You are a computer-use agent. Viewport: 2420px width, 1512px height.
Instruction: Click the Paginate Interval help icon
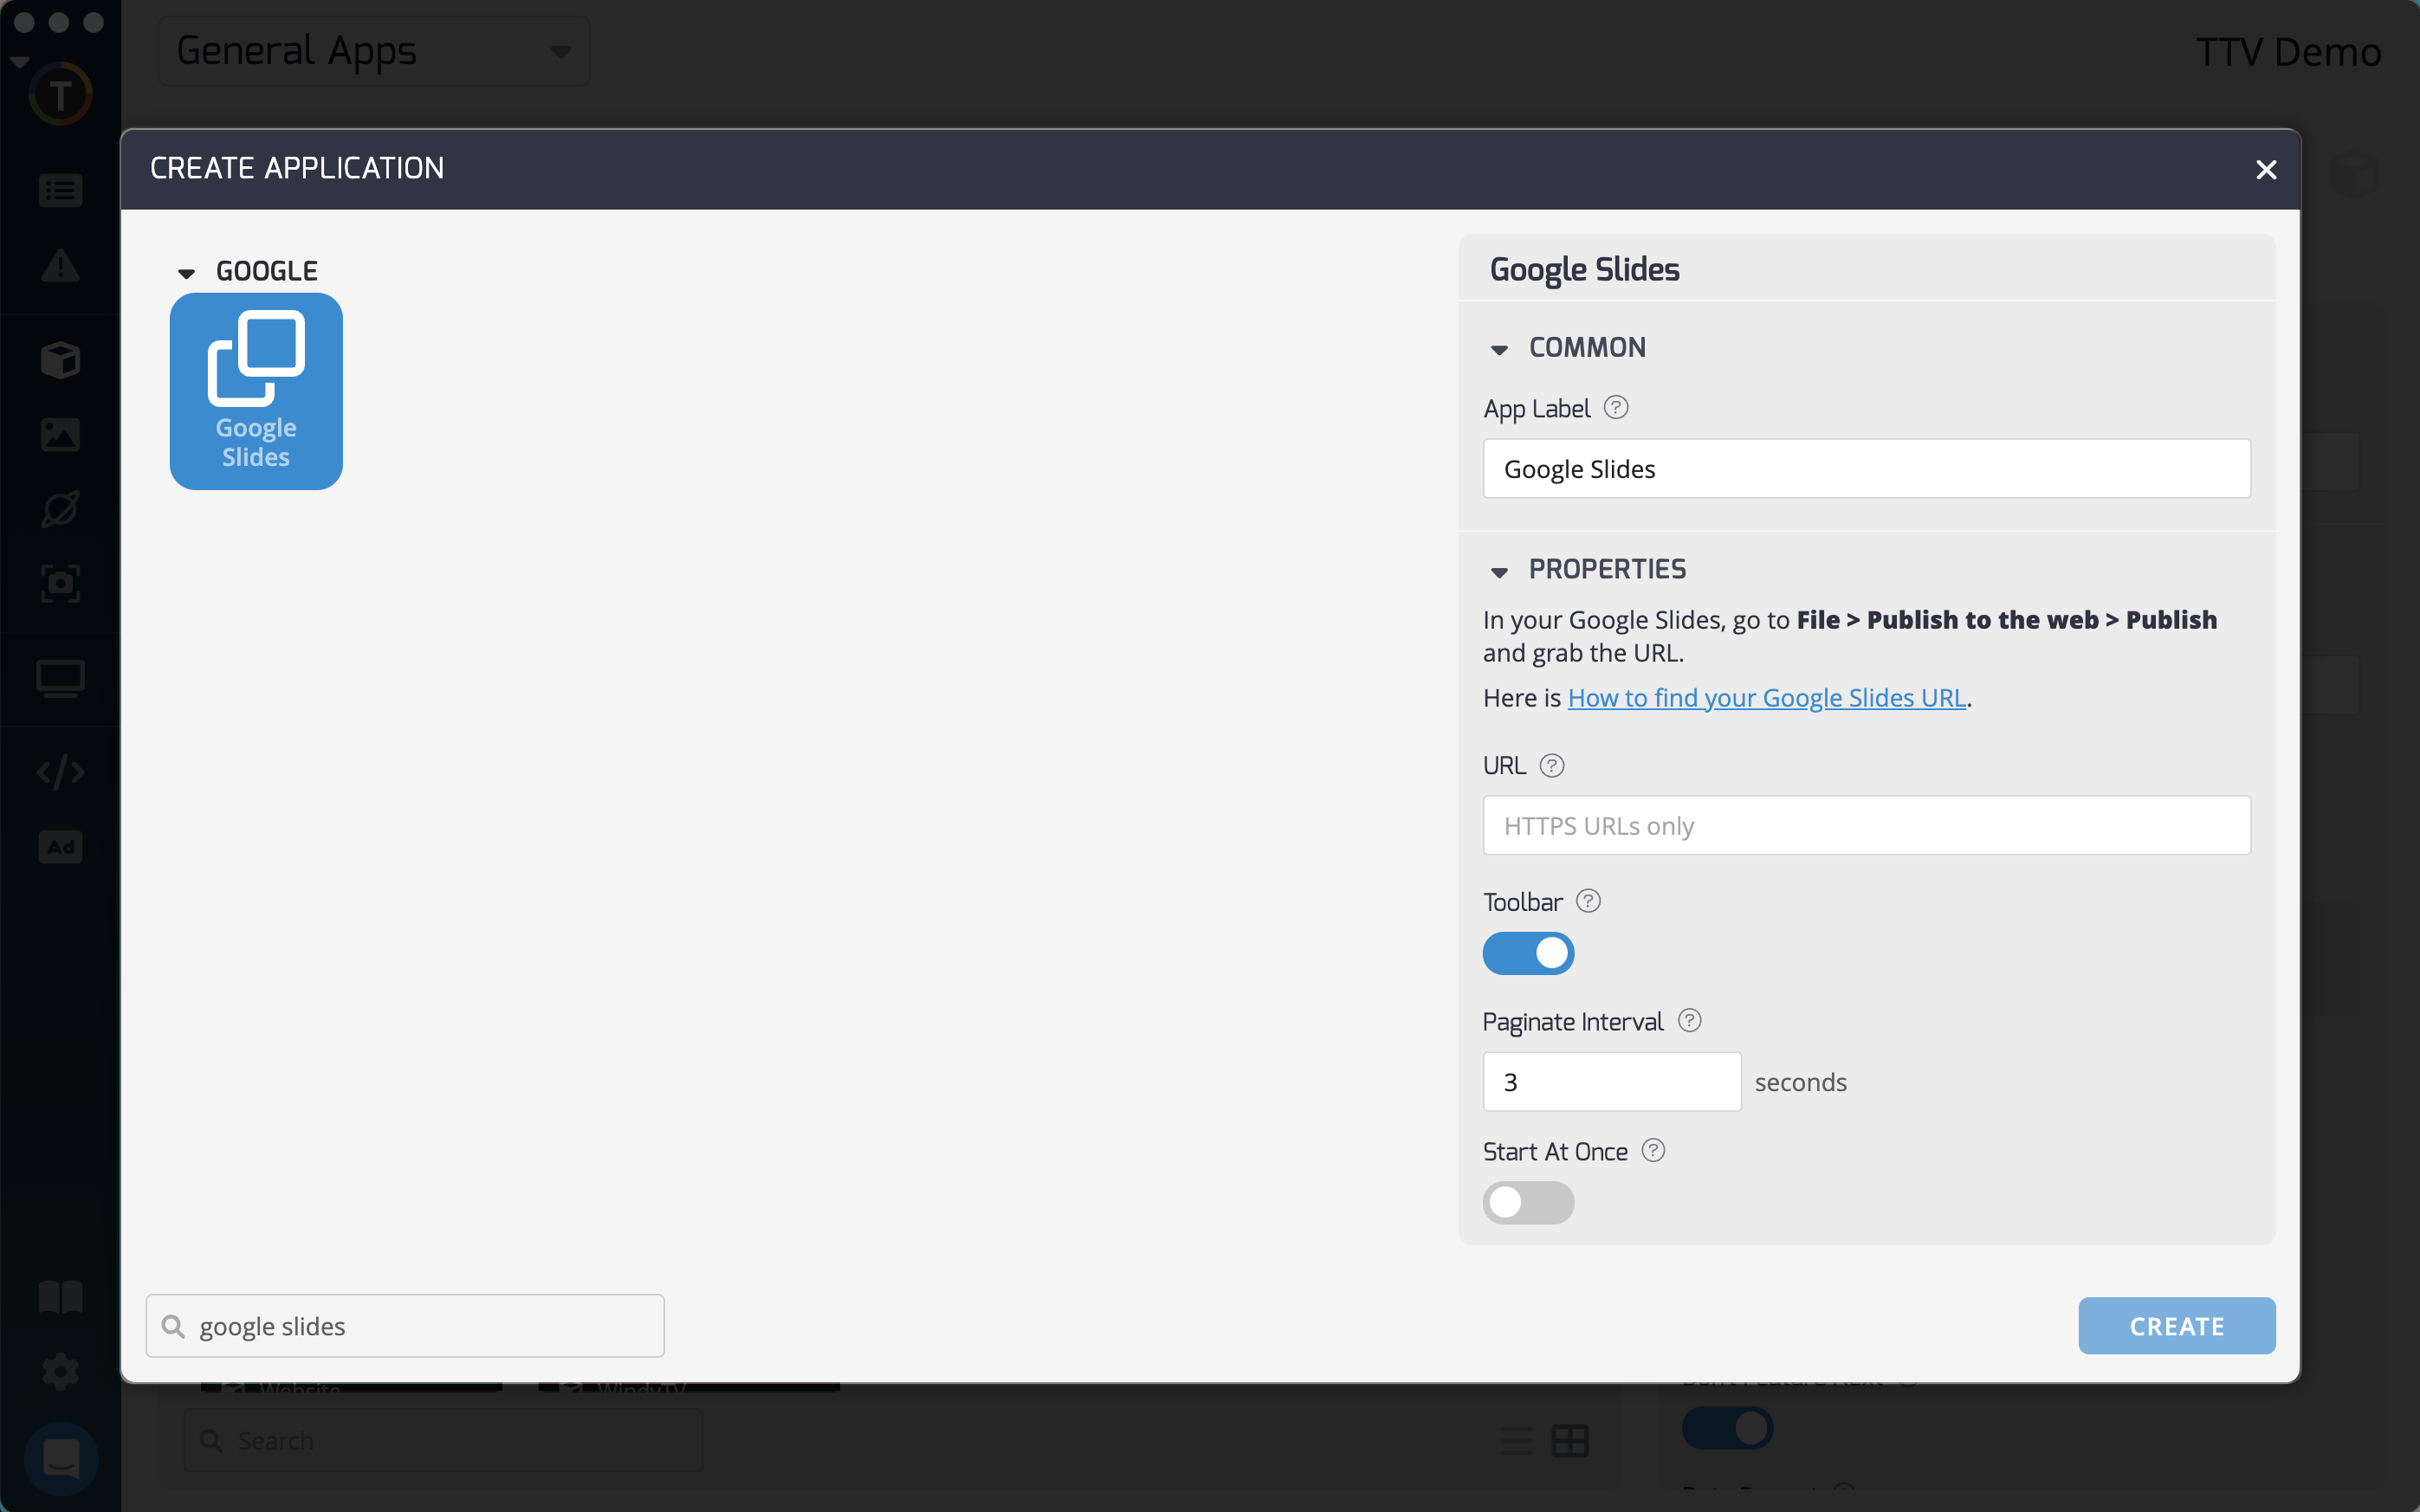1689,1021
